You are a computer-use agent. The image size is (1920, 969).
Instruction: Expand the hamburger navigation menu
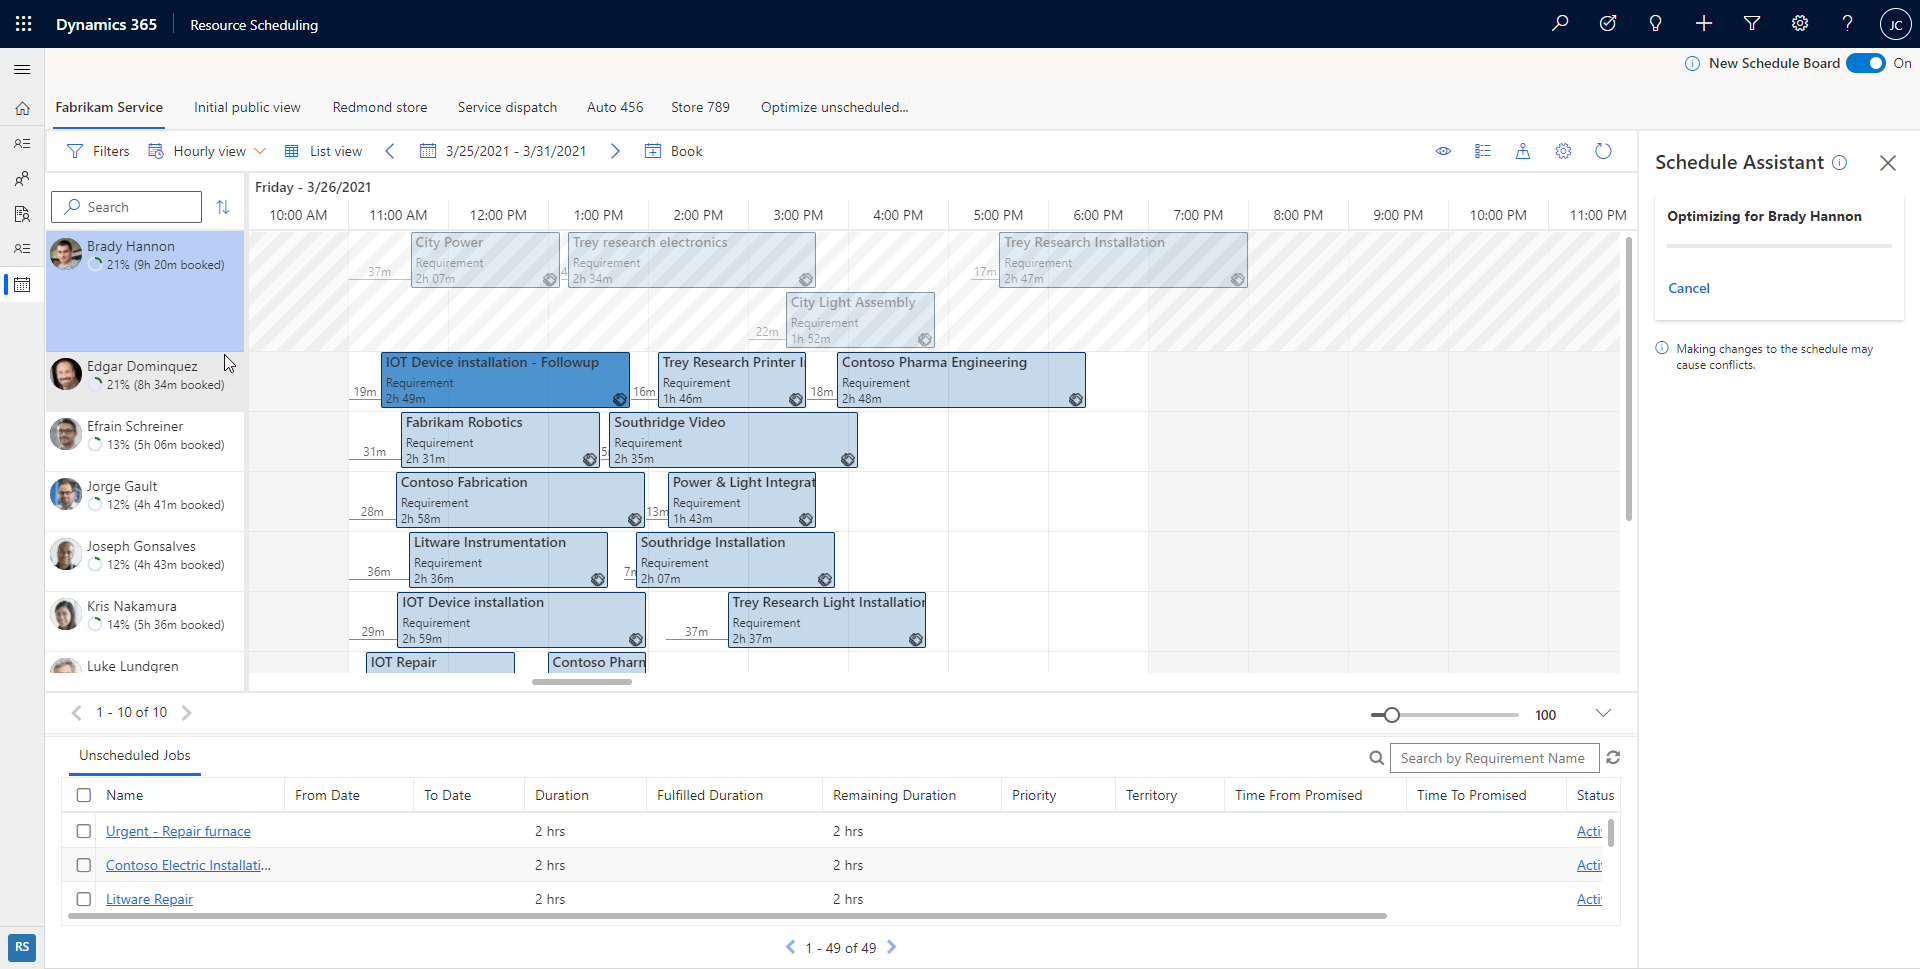22,69
